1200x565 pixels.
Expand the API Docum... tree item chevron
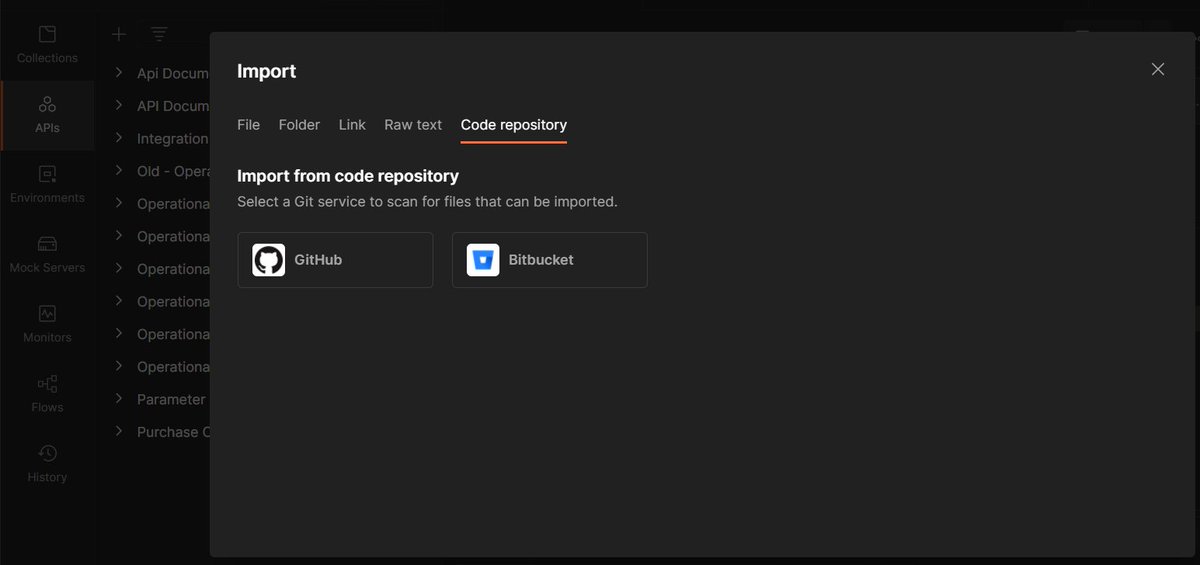(119, 106)
